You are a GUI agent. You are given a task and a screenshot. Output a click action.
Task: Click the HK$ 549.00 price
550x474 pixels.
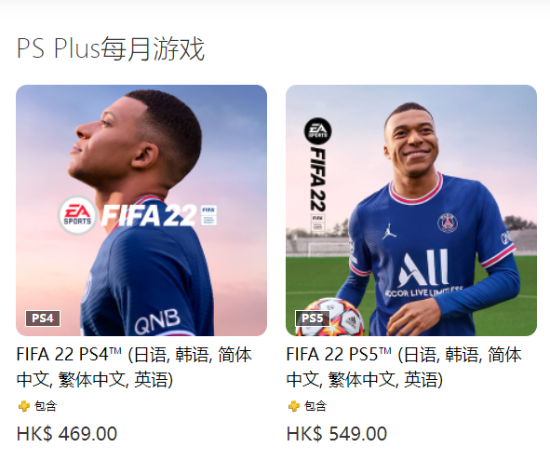click(336, 434)
